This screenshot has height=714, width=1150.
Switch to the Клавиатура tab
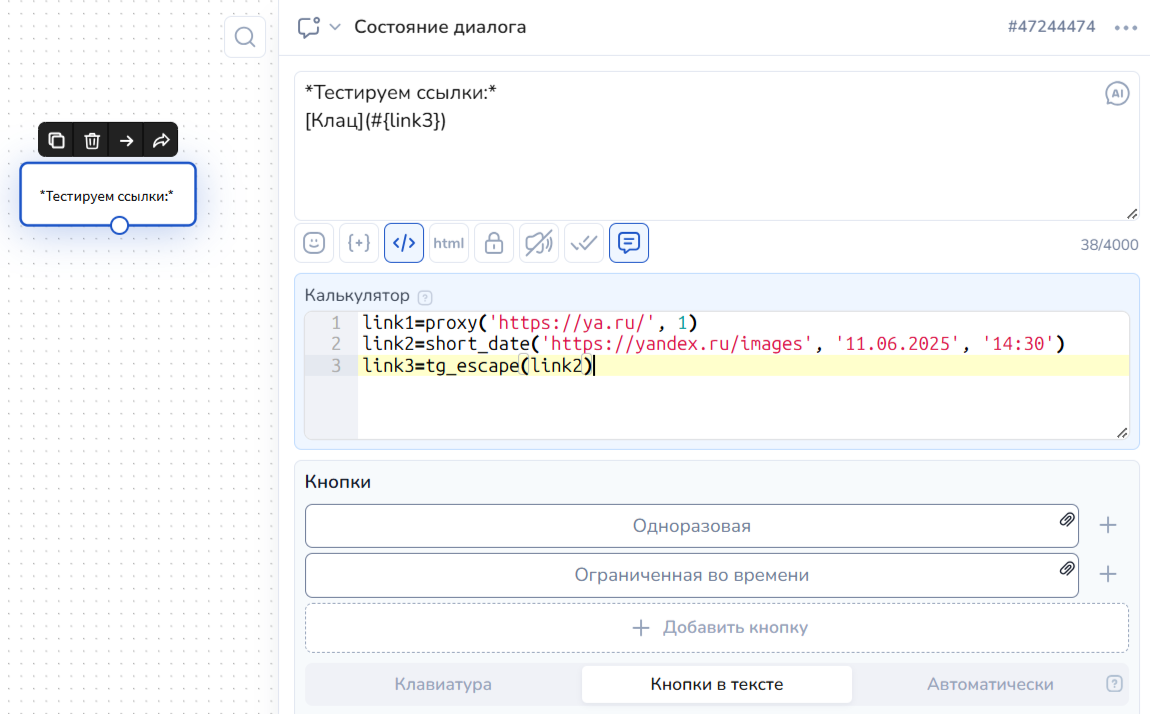tap(443, 685)
